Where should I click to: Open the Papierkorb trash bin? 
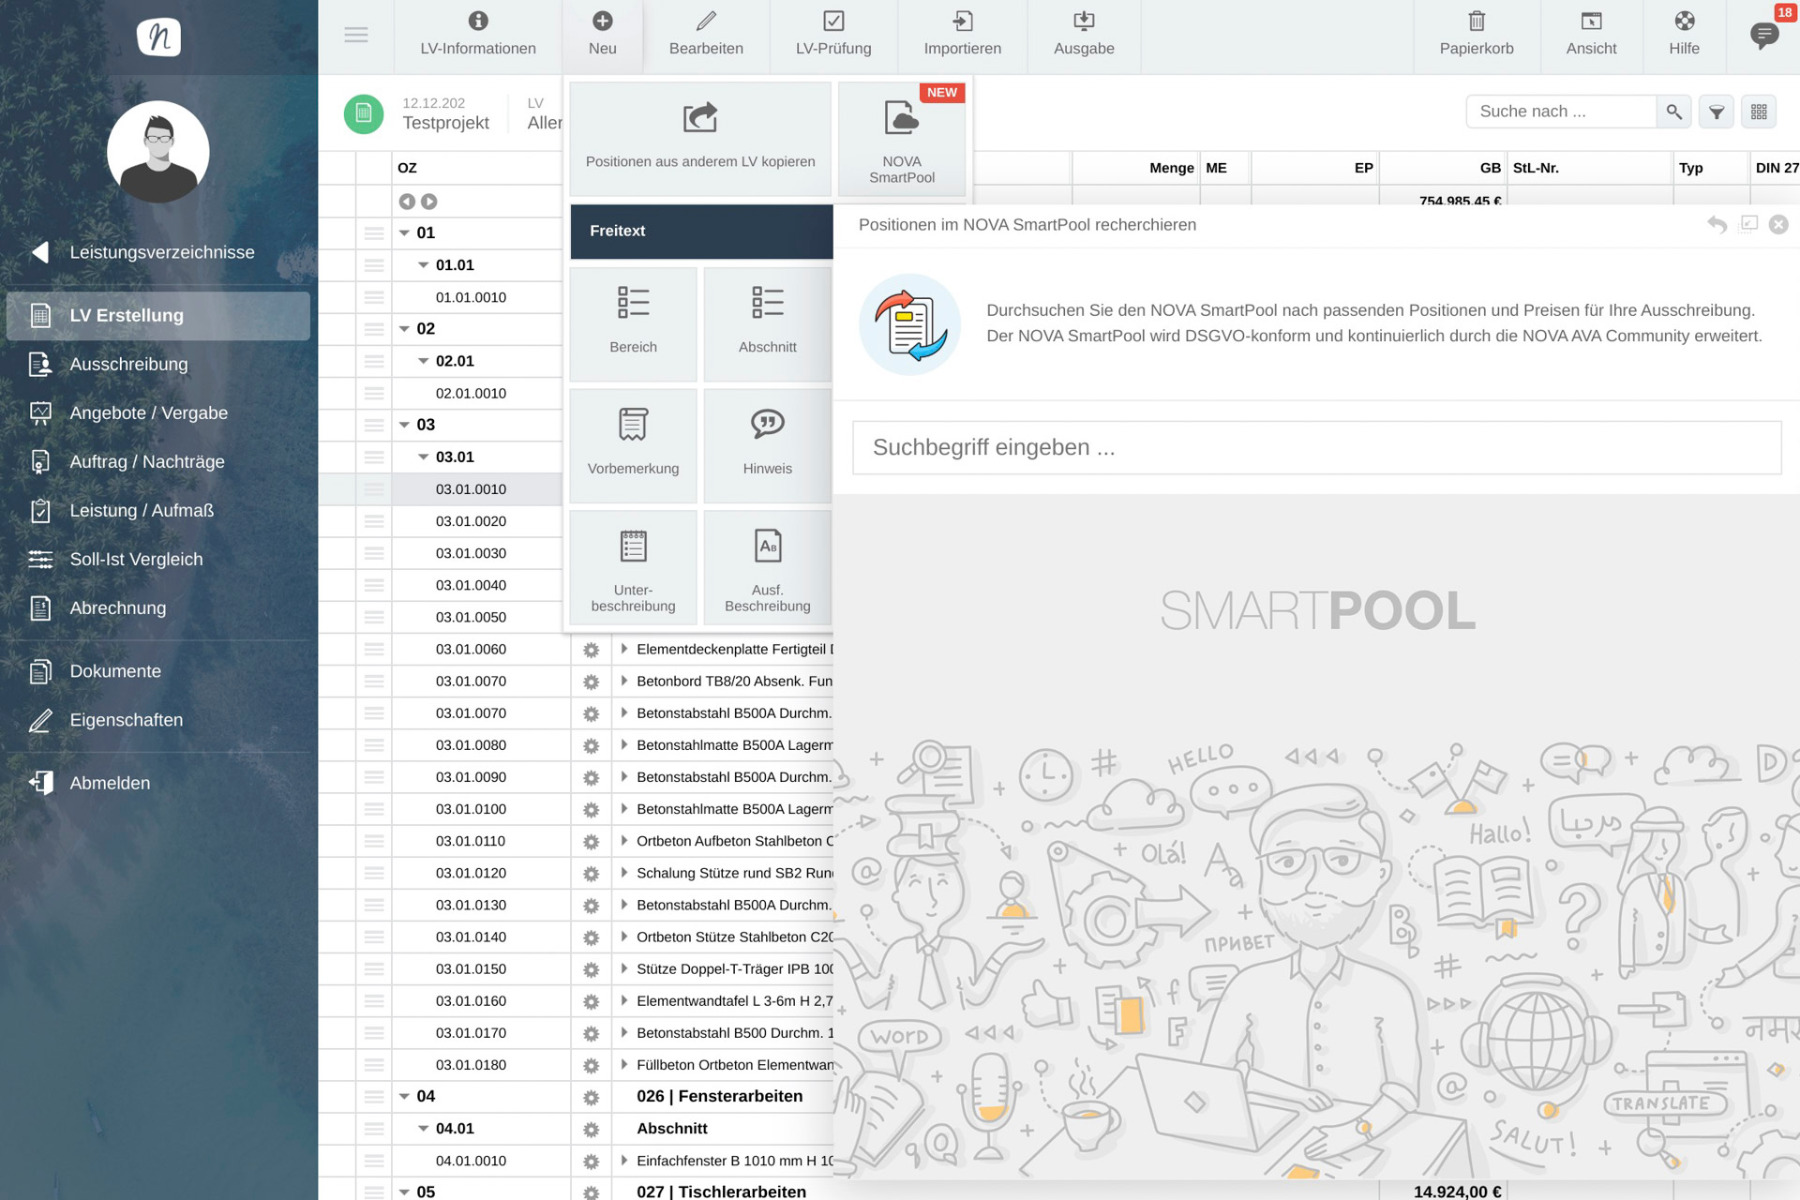(x=1475, y=35)
